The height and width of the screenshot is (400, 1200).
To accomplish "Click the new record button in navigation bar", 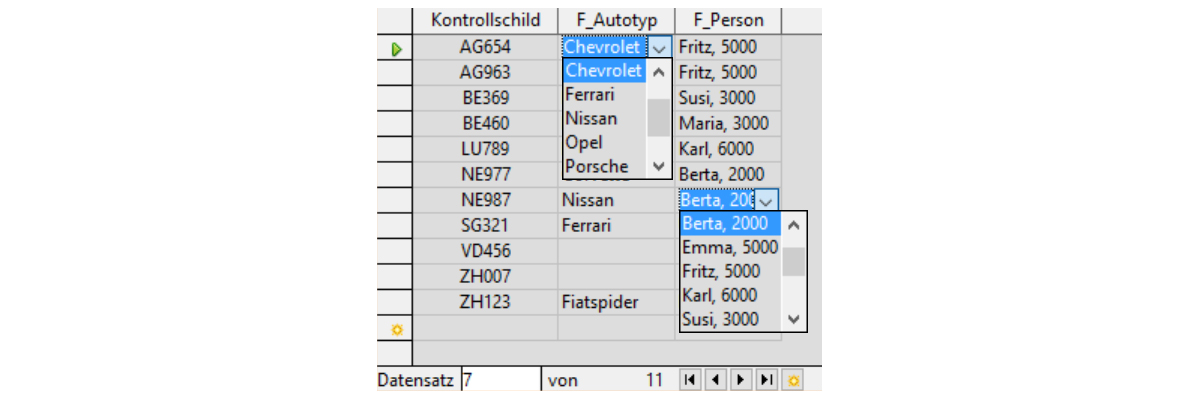I will [793, 380].
